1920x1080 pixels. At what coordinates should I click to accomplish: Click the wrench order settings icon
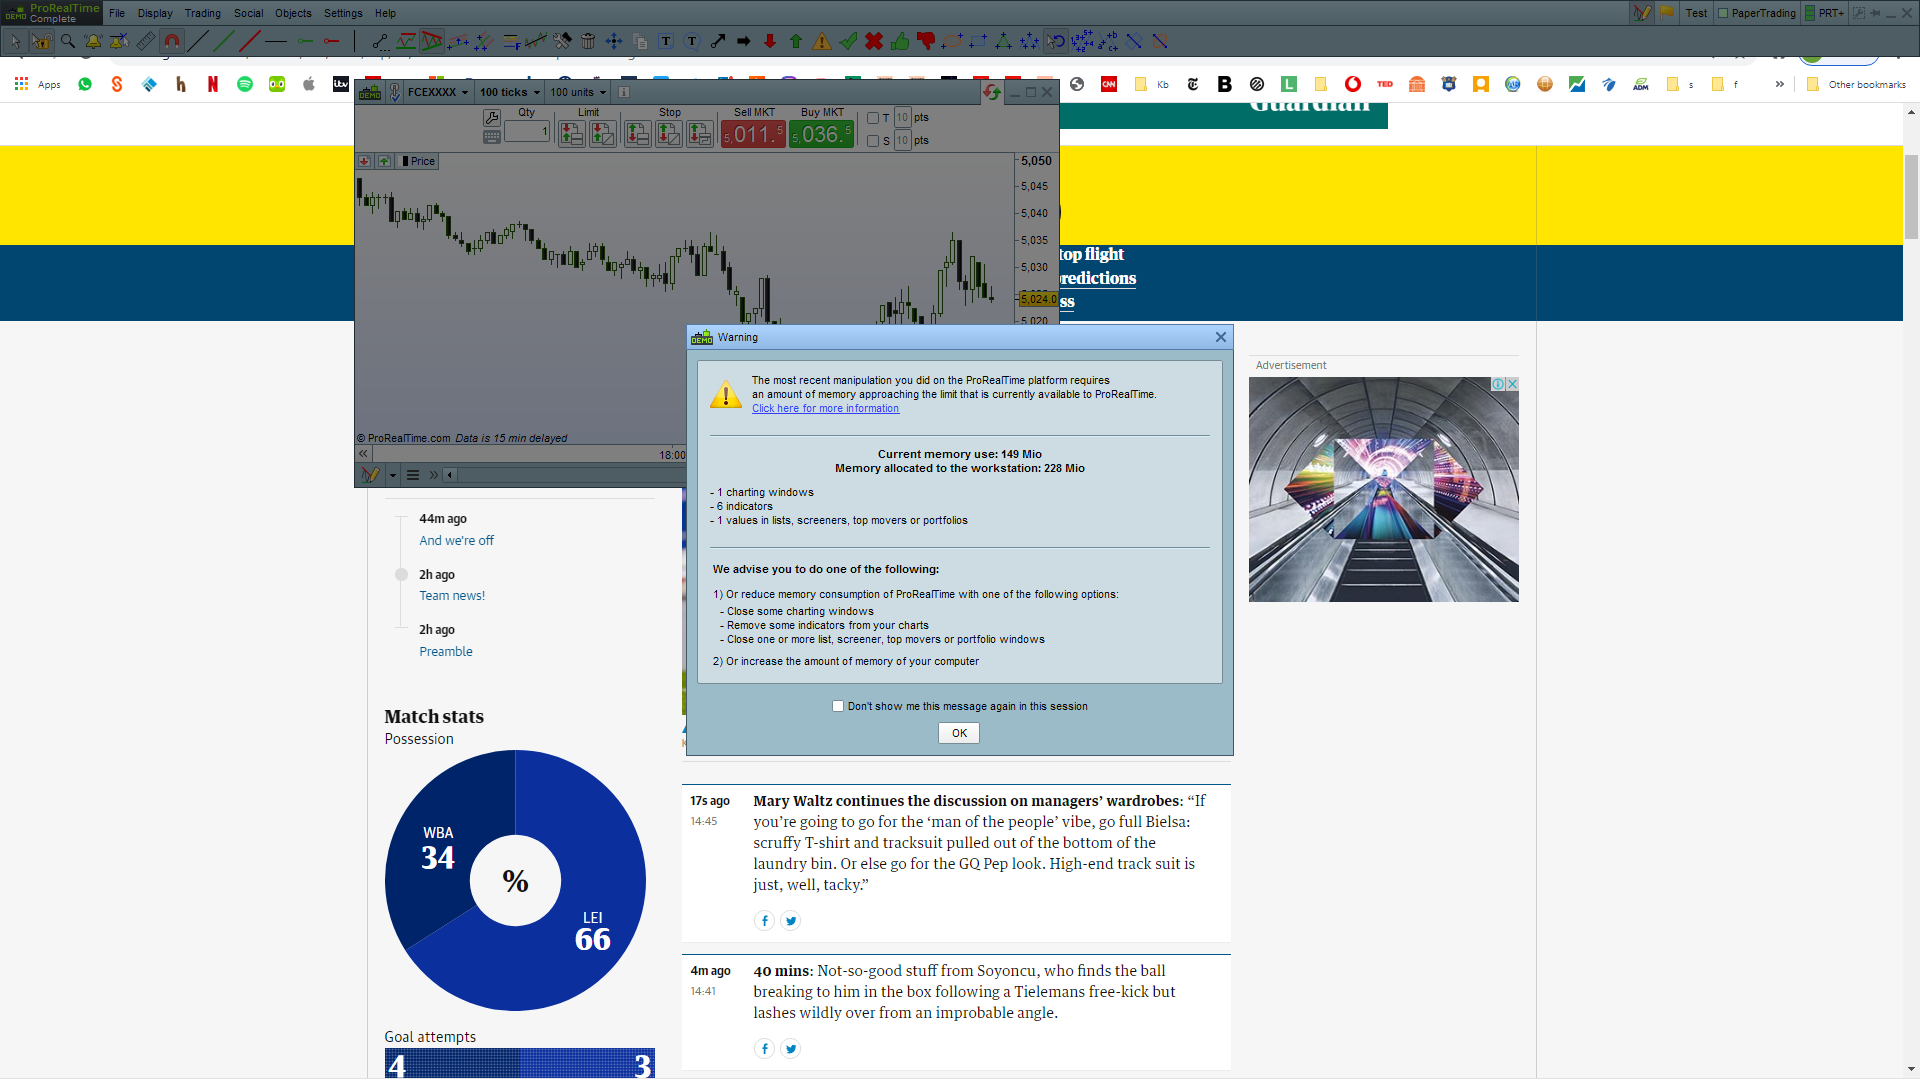point(492,118)
